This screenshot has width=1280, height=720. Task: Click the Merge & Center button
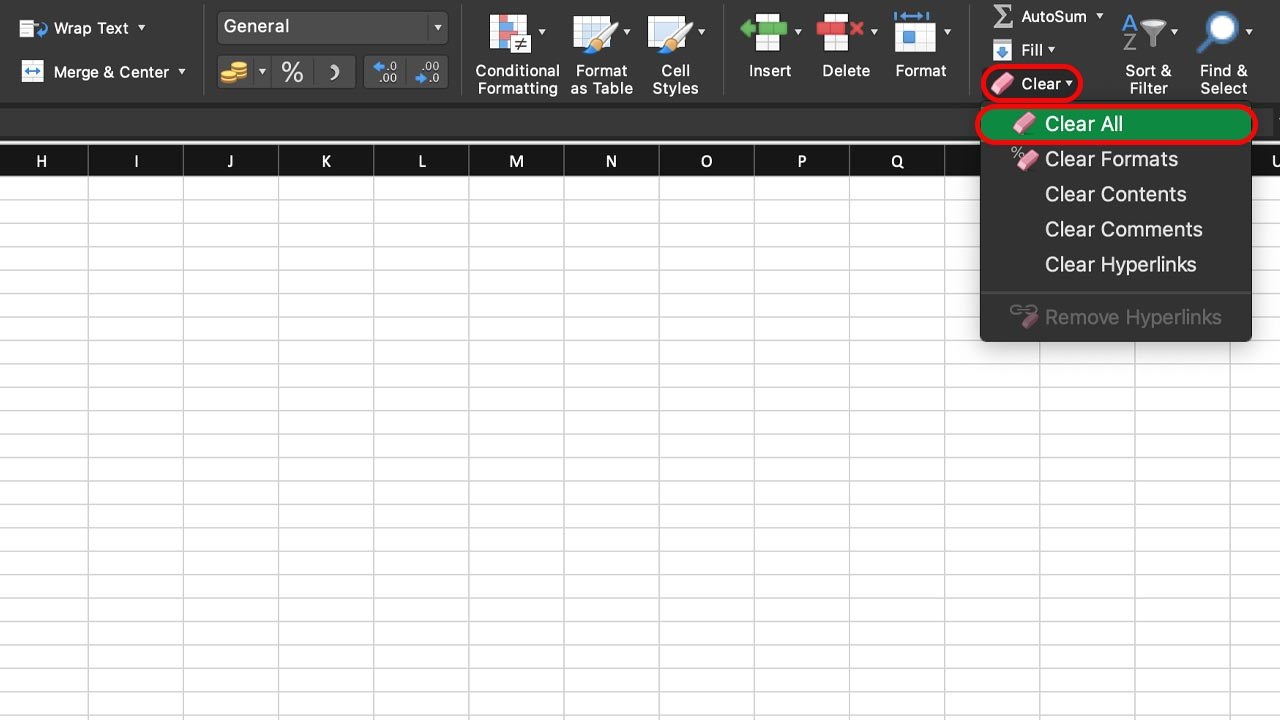click(x=96, y=72)
